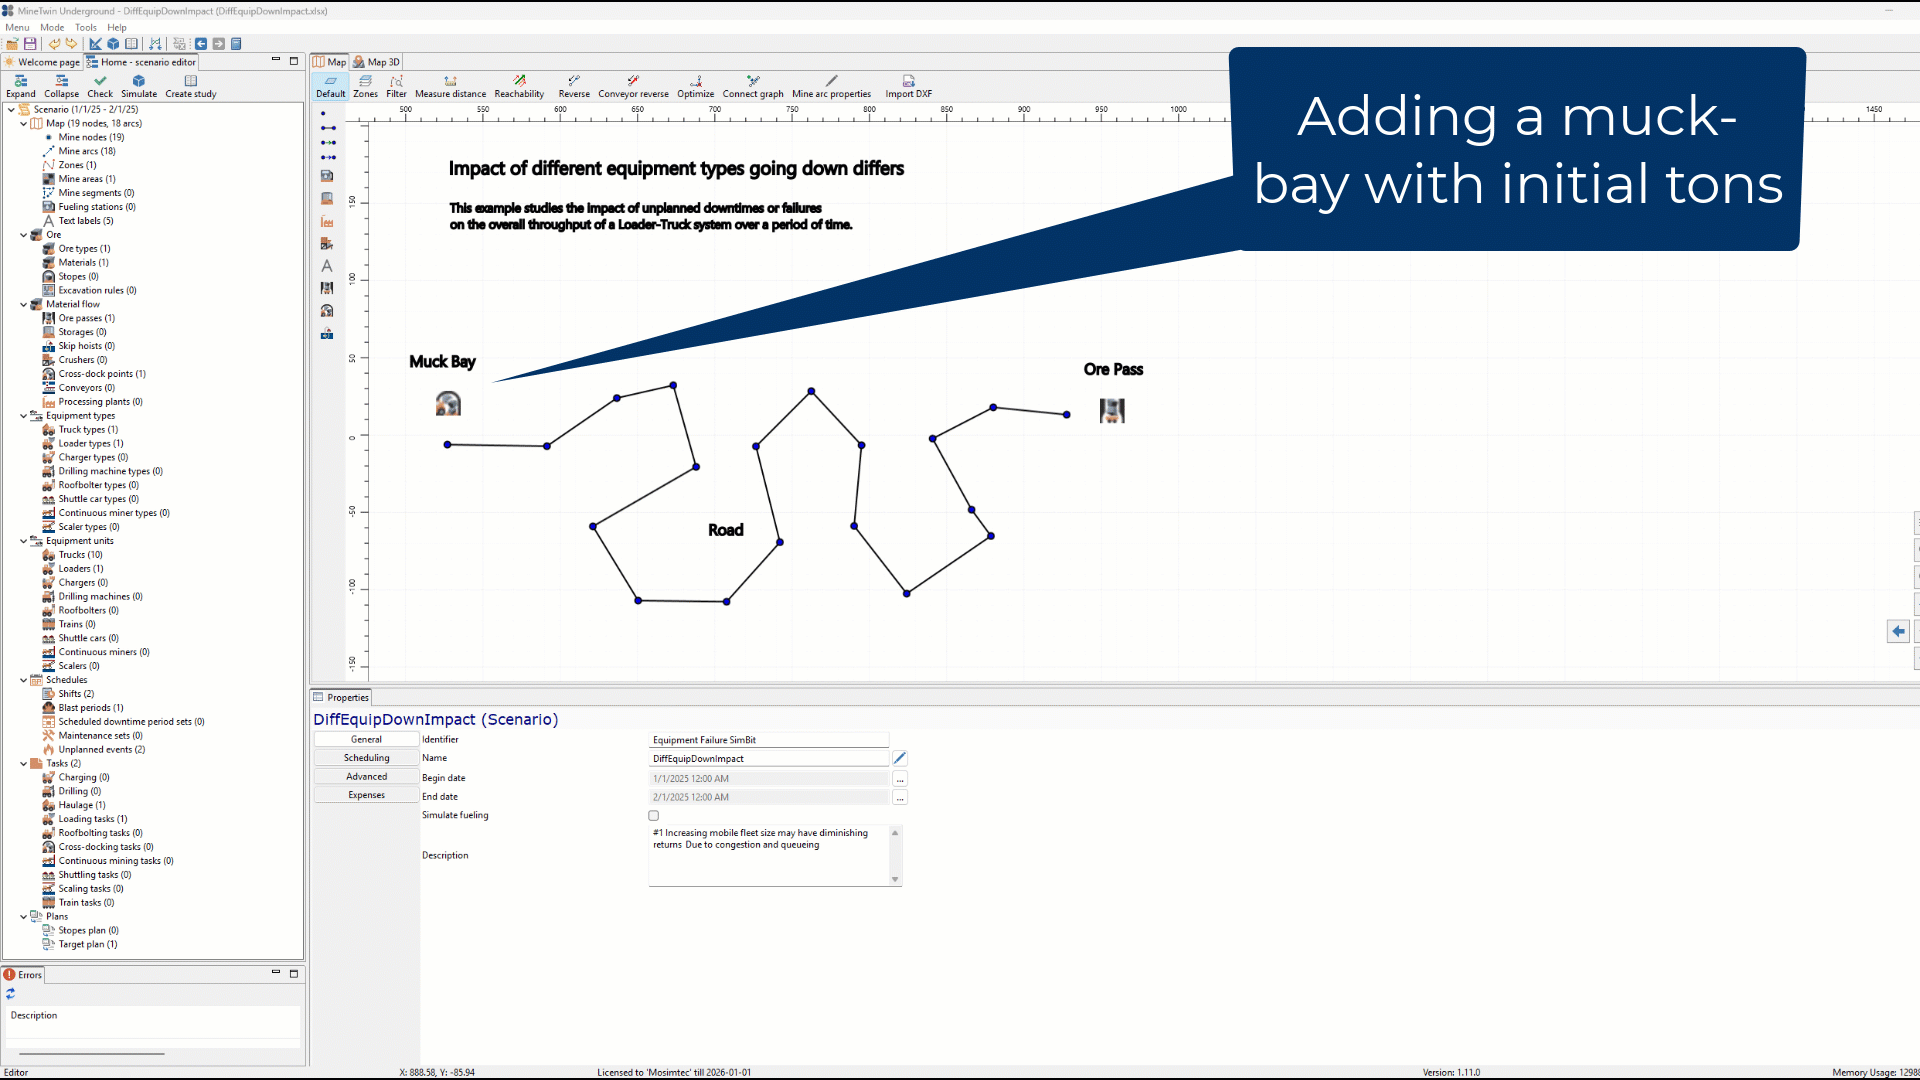Click the Check scenario icon
The height and width of the screenshot is (1080, 1920).
(x=100, y=81)
